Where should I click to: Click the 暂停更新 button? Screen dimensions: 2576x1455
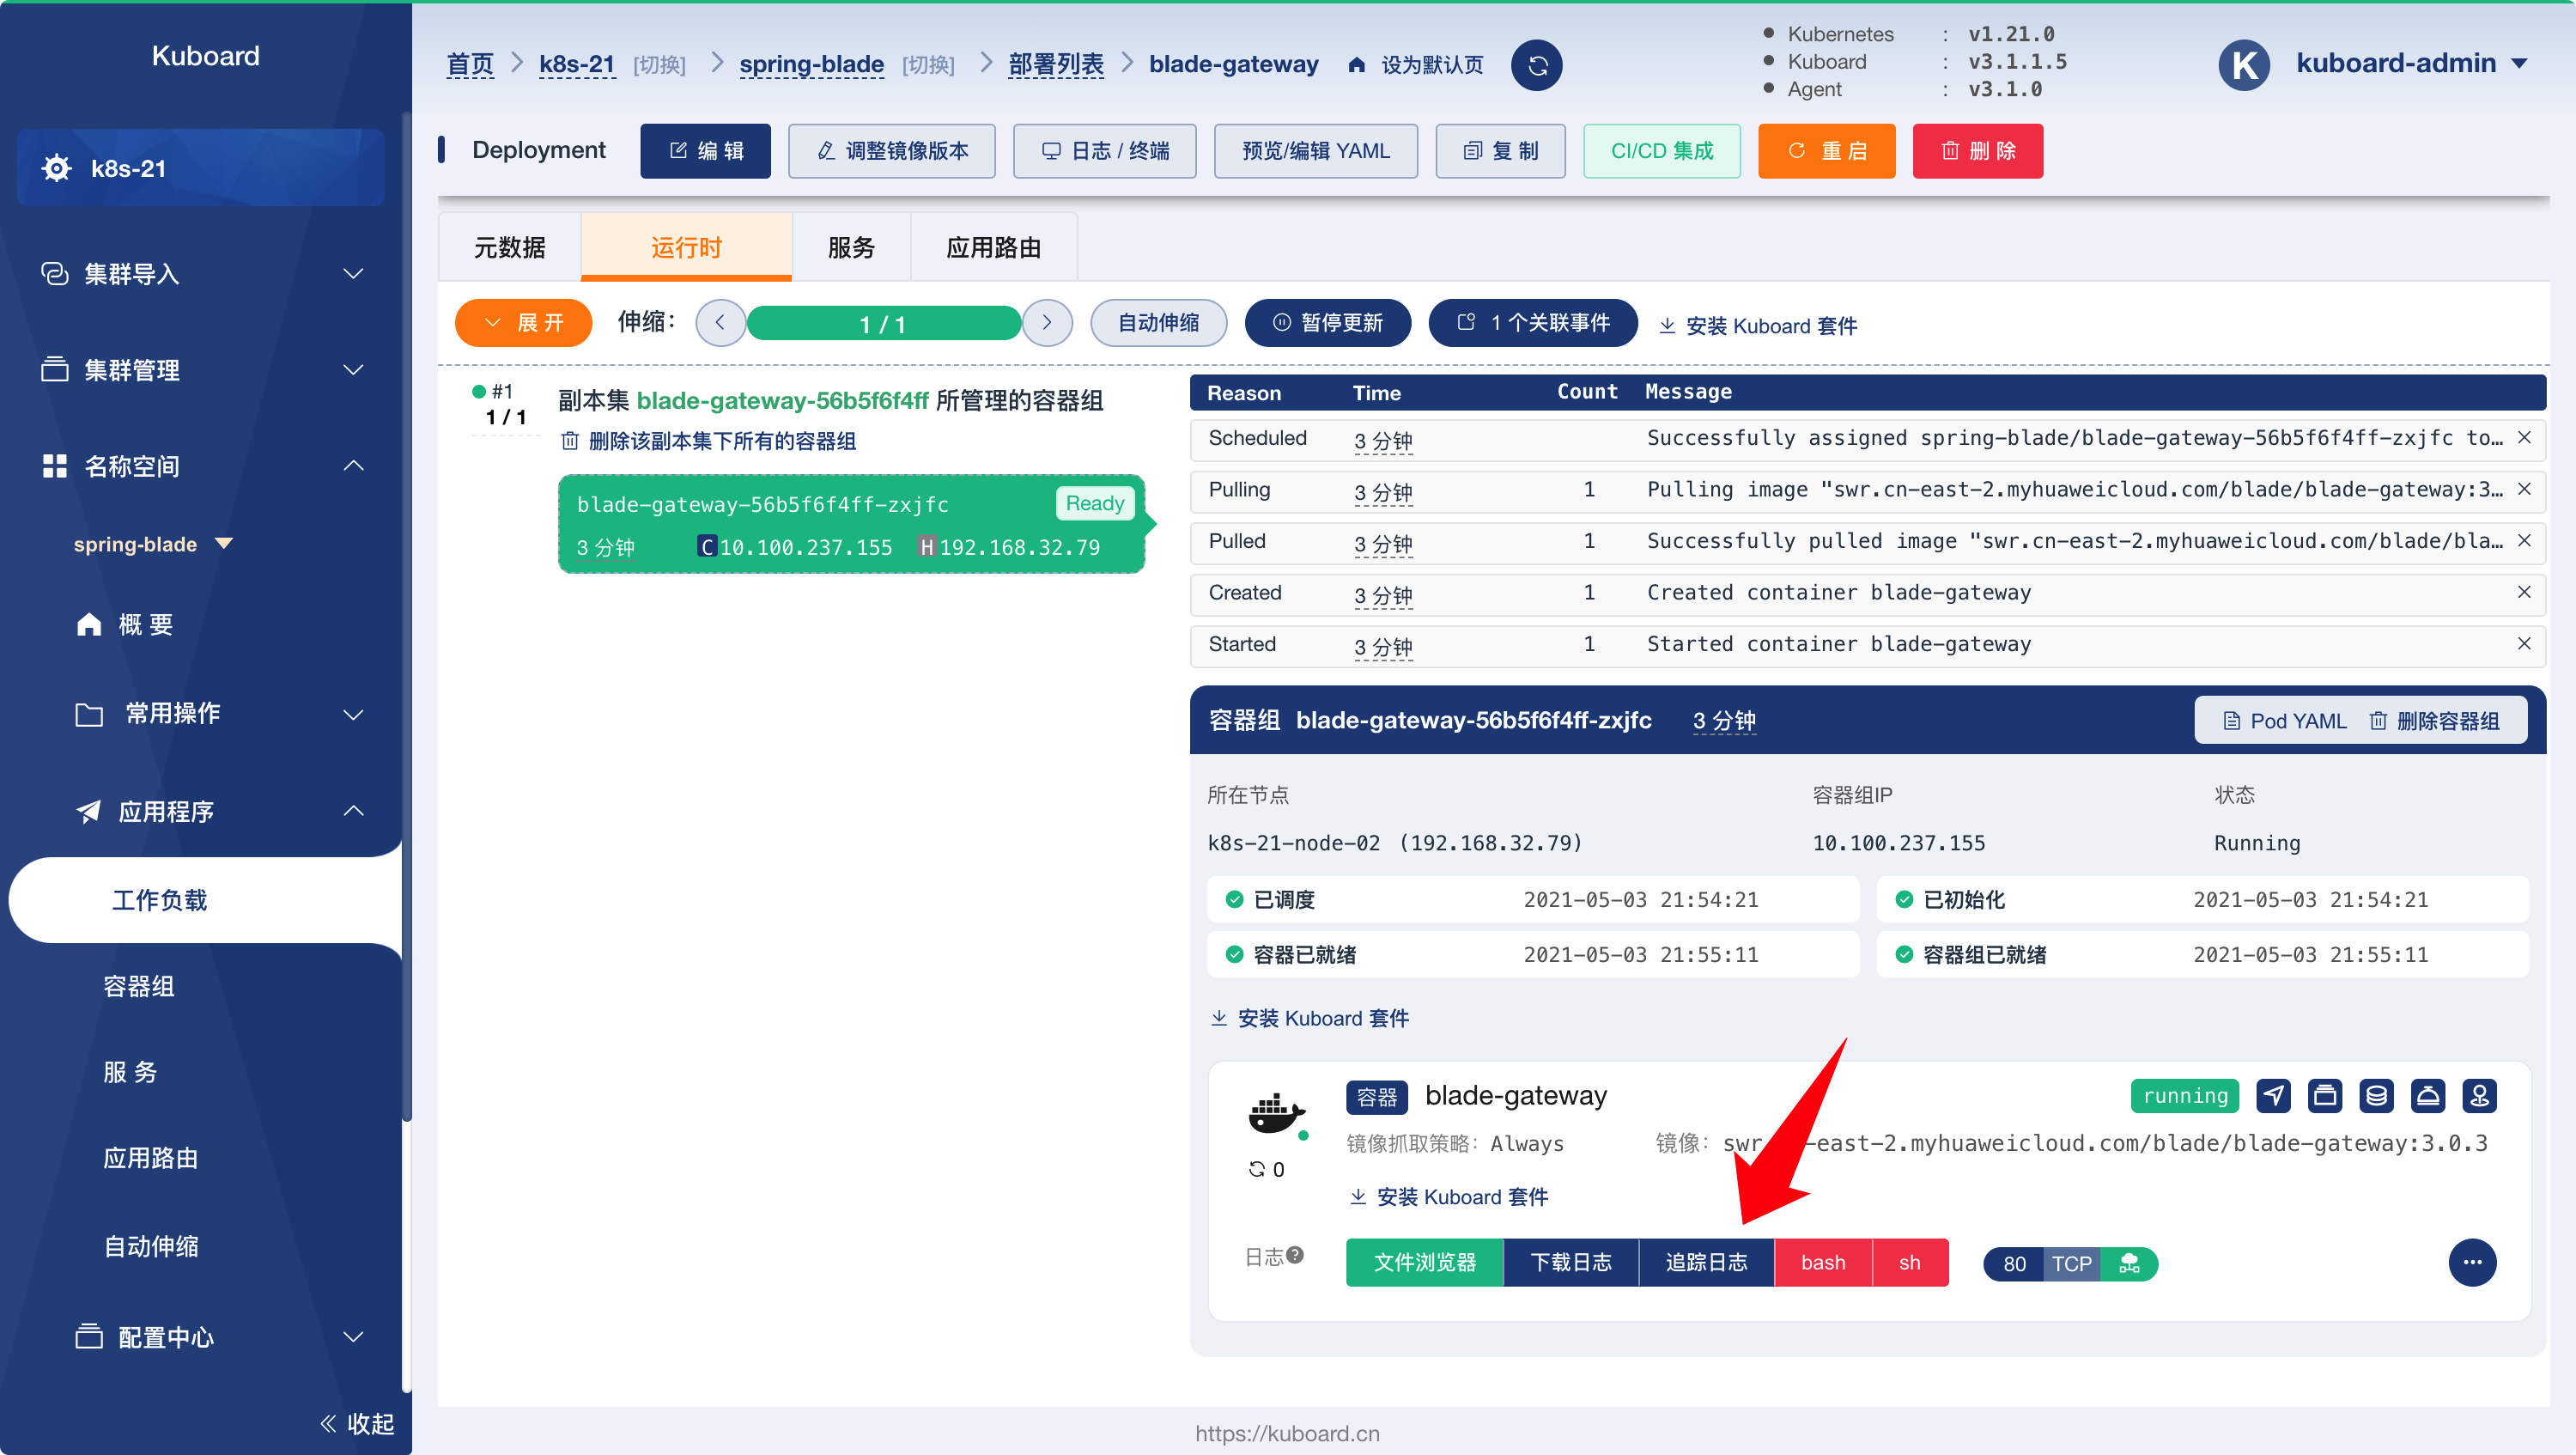coord(1327,323)
